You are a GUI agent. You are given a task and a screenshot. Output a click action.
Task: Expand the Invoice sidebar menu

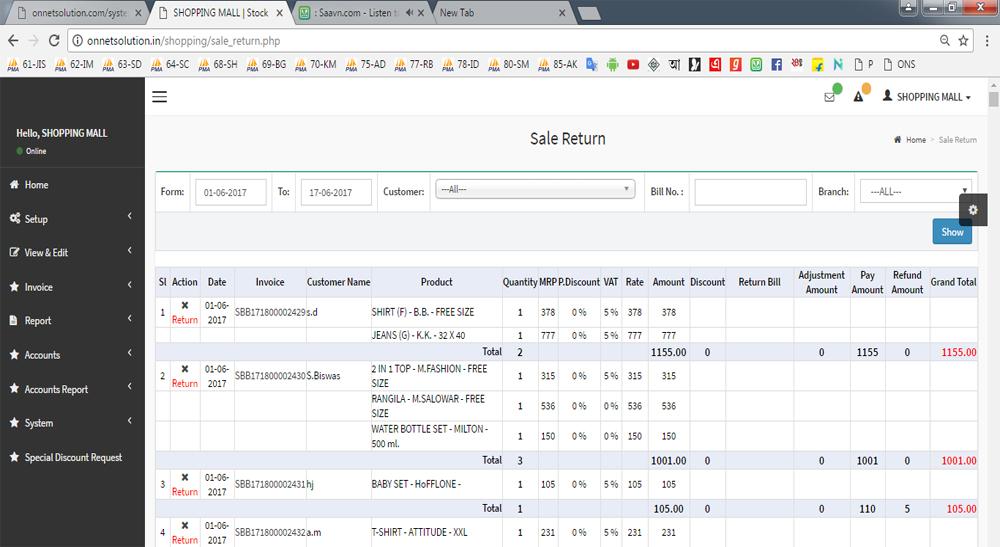72,287
